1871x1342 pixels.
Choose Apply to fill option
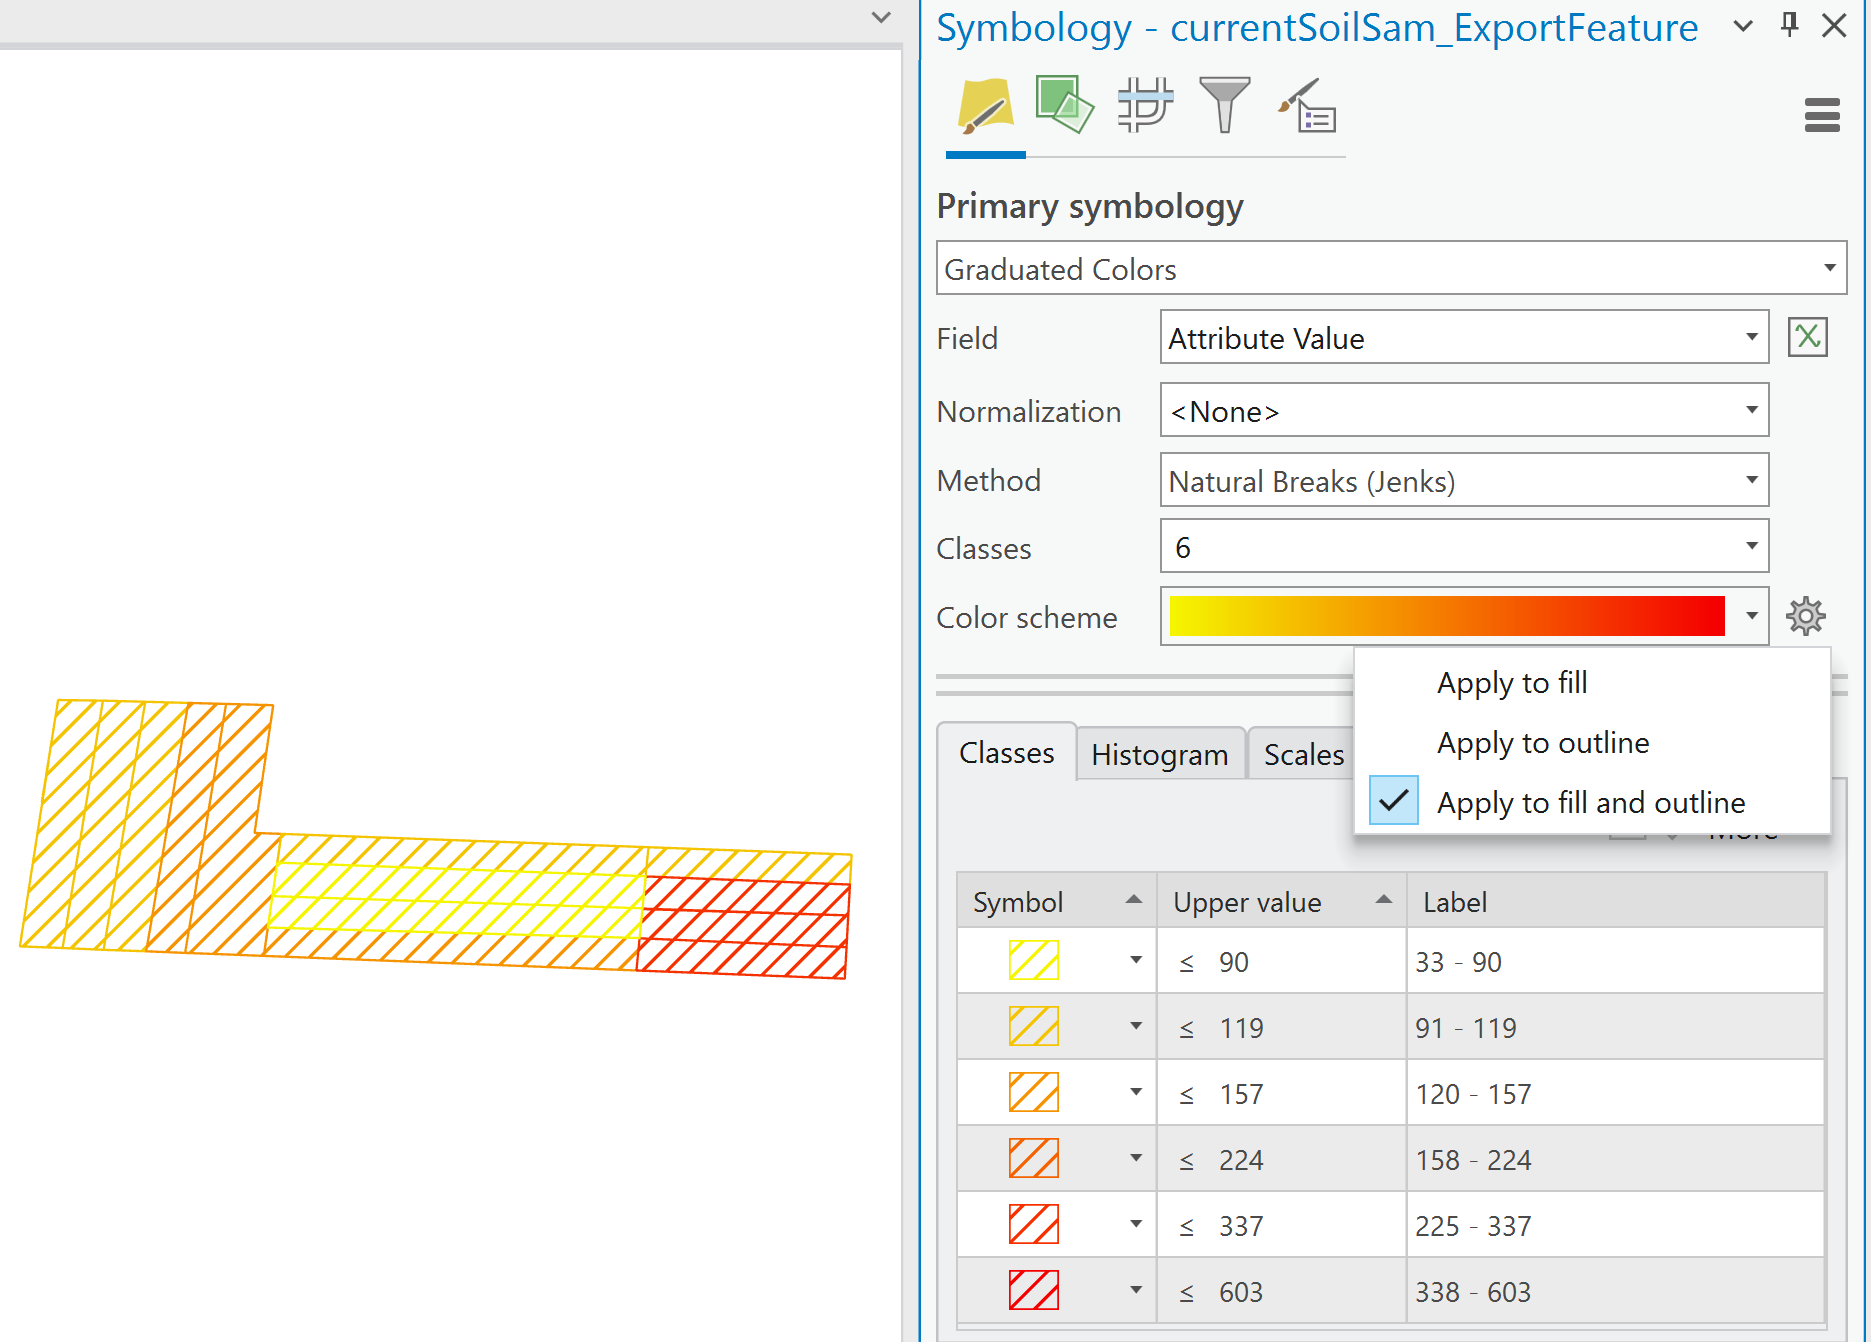(1592, 683)
